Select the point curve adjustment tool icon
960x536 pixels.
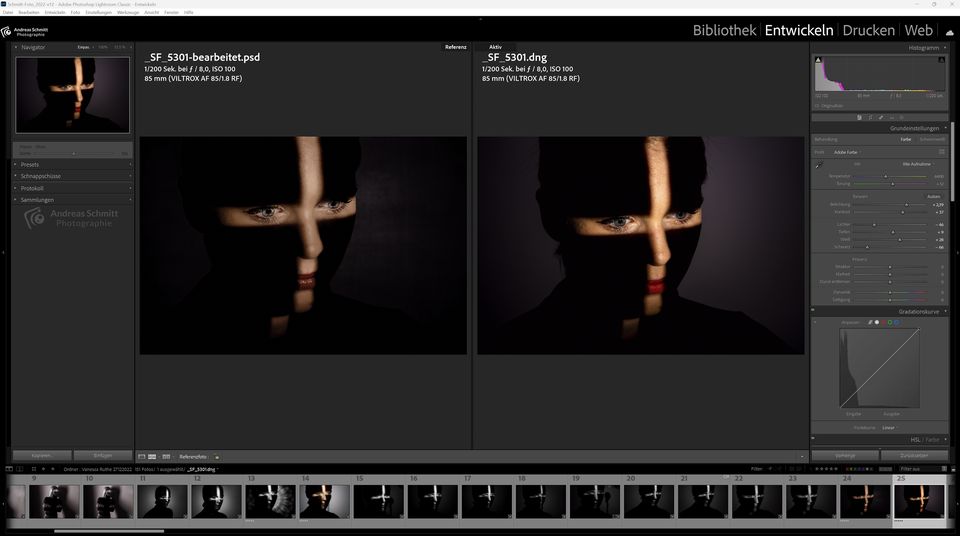[815, 322]
